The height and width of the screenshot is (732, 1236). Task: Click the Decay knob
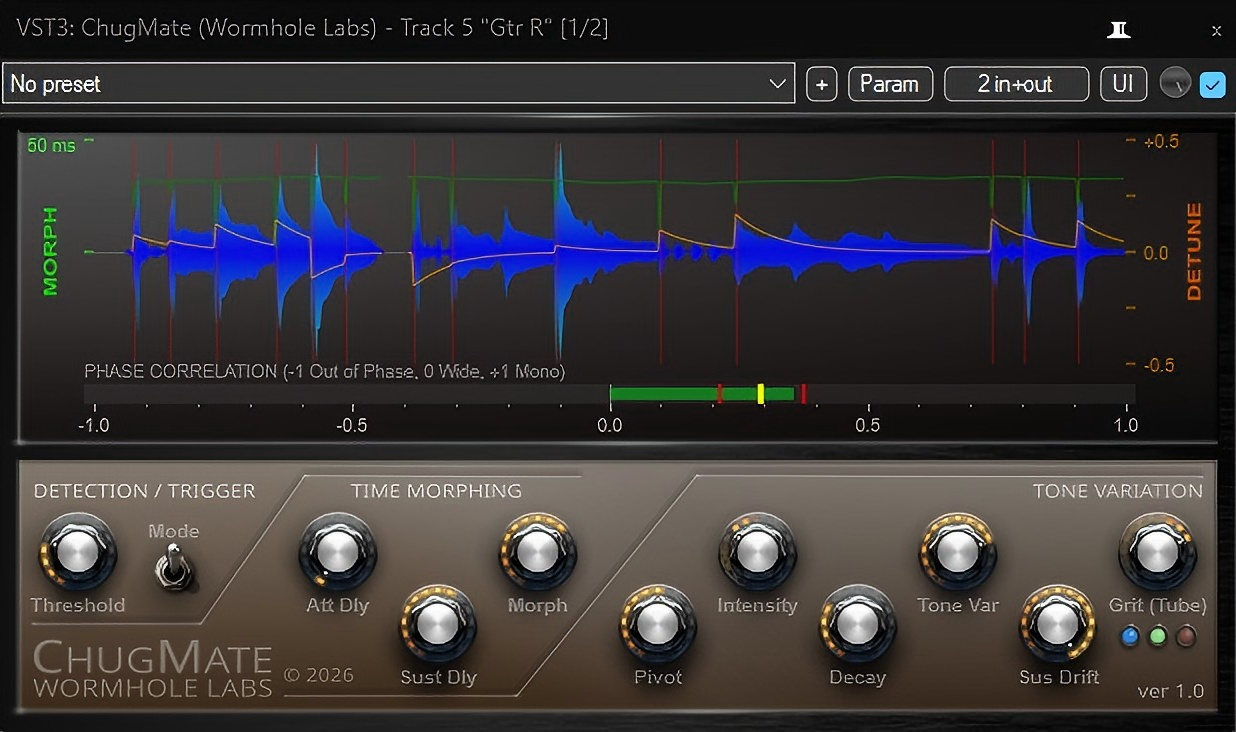tap(857, 624)
